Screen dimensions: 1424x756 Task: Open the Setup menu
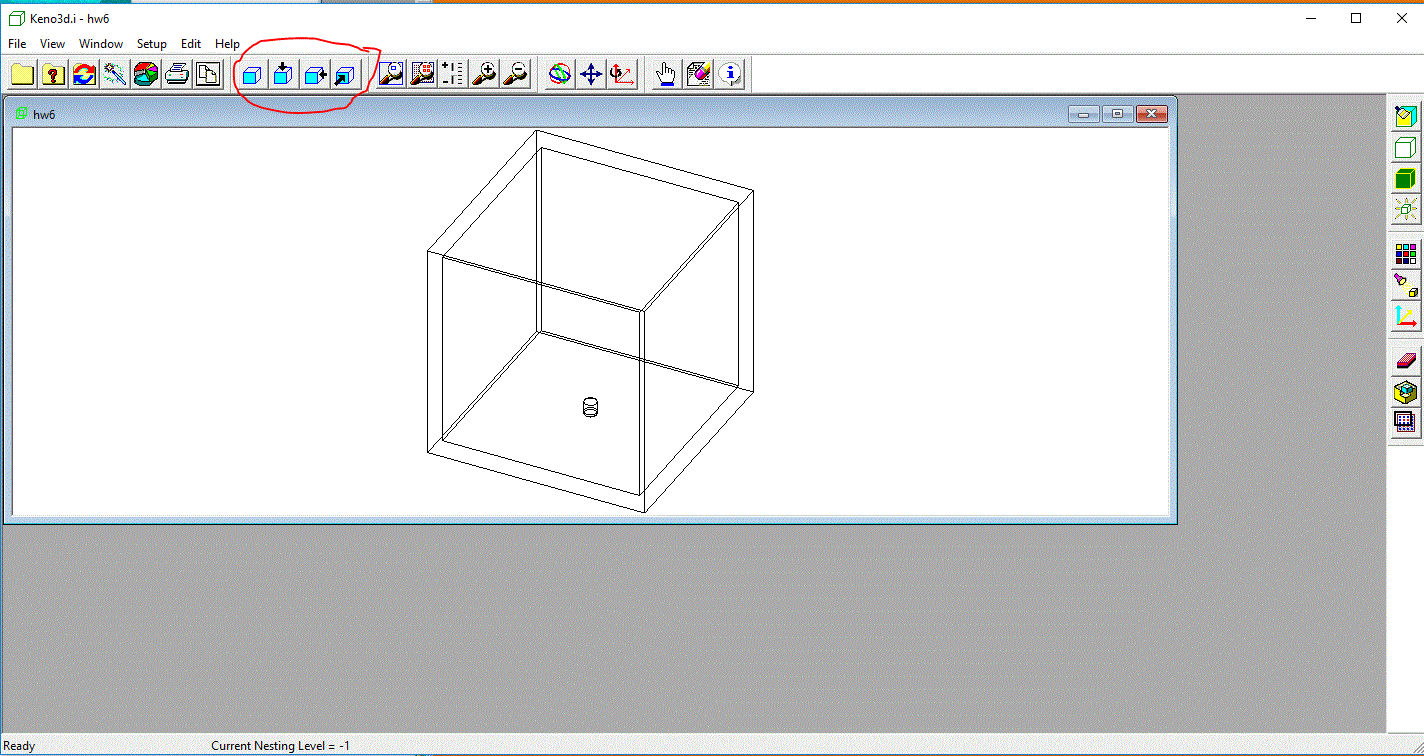coord(152,44)
